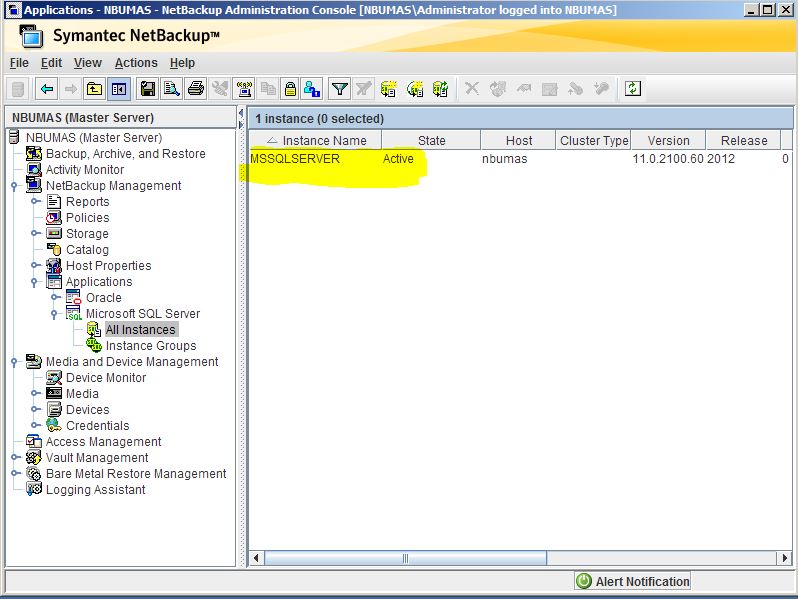Click the padlock icon in toolbar
The image size is (798, 599).
[x=291, y=89]
